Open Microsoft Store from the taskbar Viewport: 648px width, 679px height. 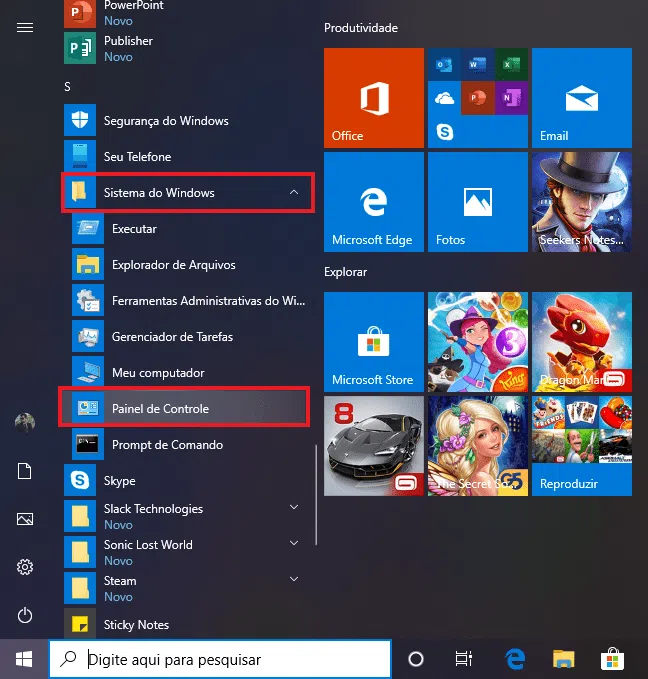[612, 659]
